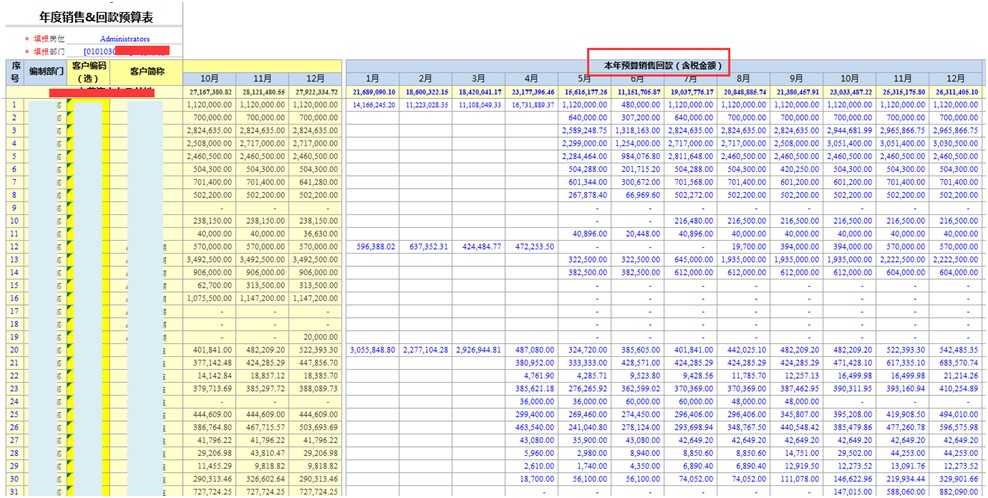Click the 填报岗位 field showing Administrators
The height and width of the screenshot is (498, 988).
(x=125, y=38)
